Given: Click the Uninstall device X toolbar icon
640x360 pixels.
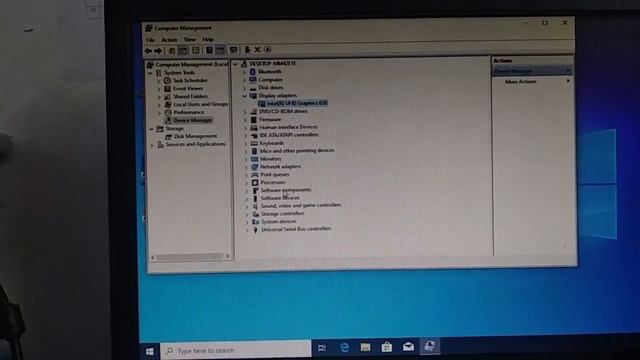Looking at the screenshot, I should (x=258, y=50).
